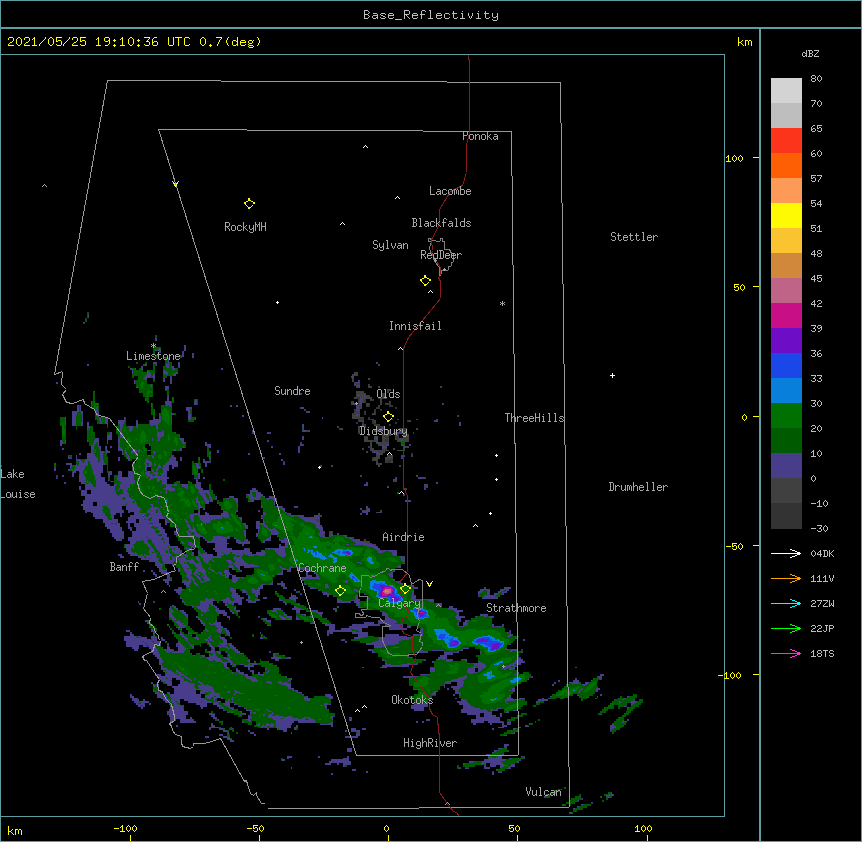Viewport: 862px width, 842px height.
Task: Click the Ponoka town label
Action: point(480,136)
